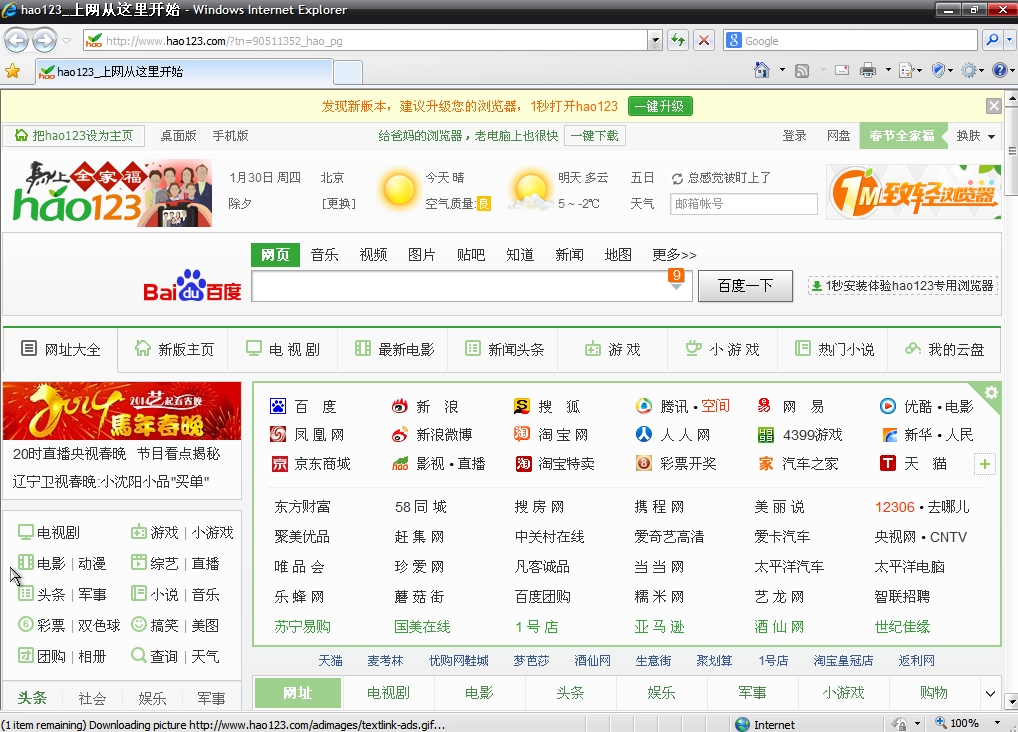
Task: Switch to the 新闻头条 tab
Action: pyautogui.click(x=505, y=349)
